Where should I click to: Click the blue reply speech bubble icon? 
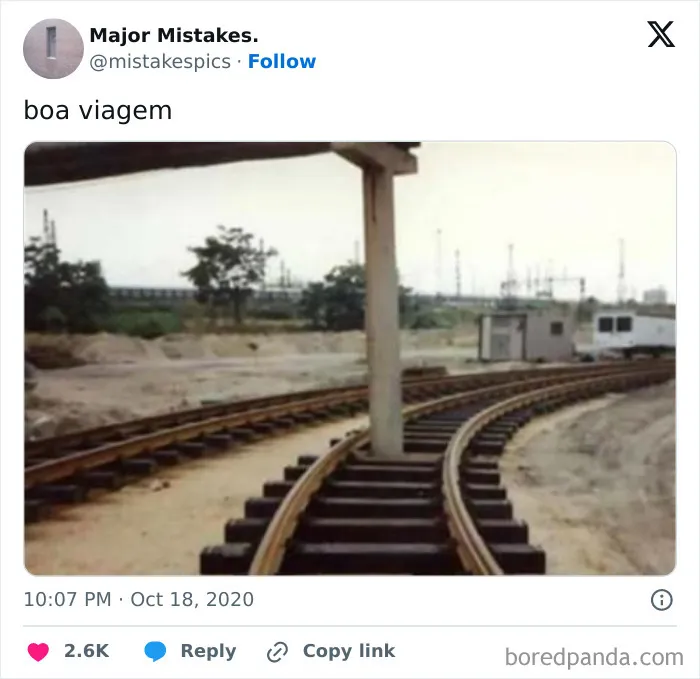155,651
